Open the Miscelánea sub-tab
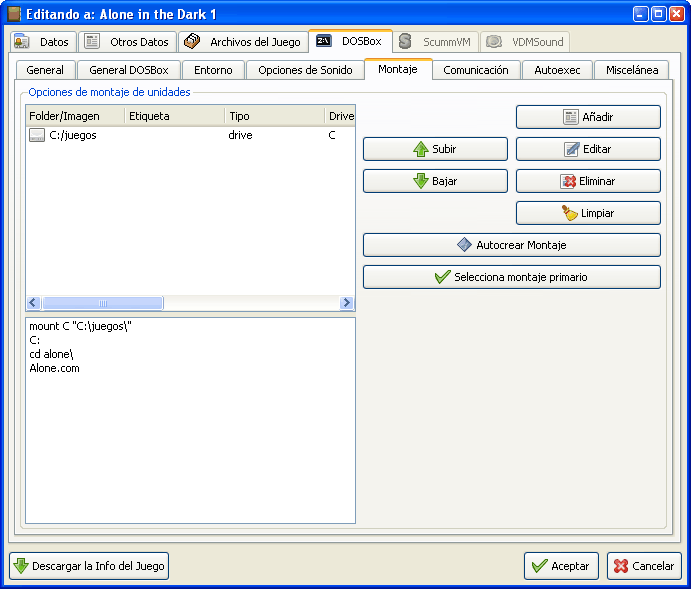 point(632,70)
